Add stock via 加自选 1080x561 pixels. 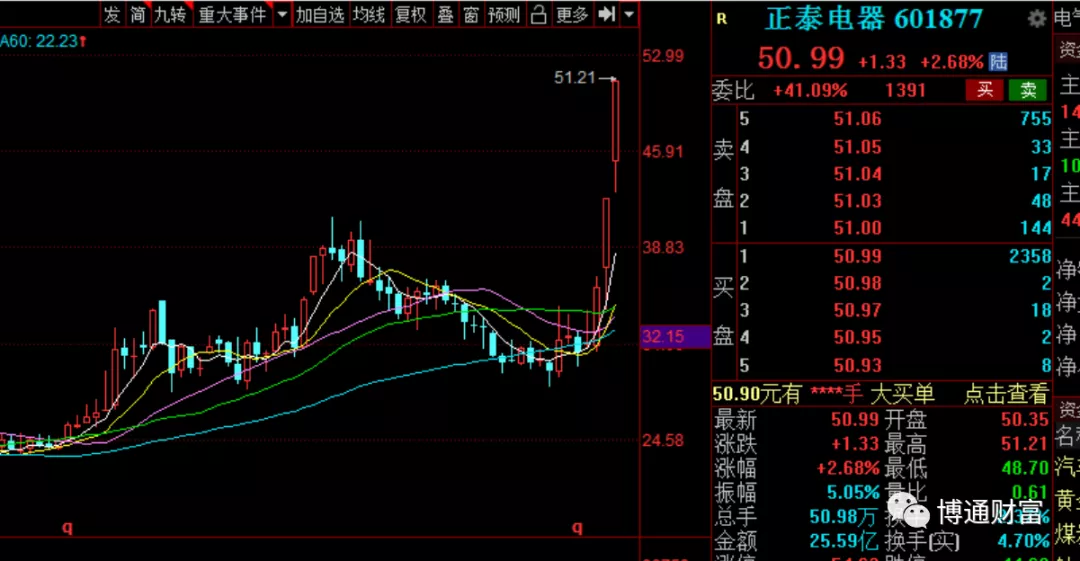point(320,14)
